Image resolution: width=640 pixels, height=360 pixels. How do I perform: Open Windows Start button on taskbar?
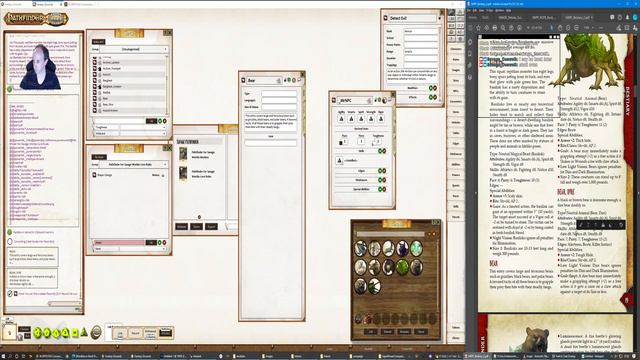coord(3,356)
